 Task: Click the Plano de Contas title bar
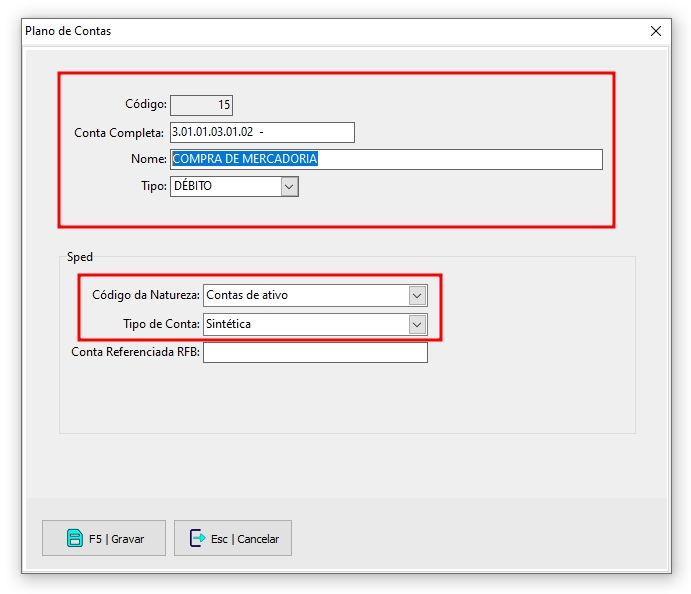tap(300, 31)
